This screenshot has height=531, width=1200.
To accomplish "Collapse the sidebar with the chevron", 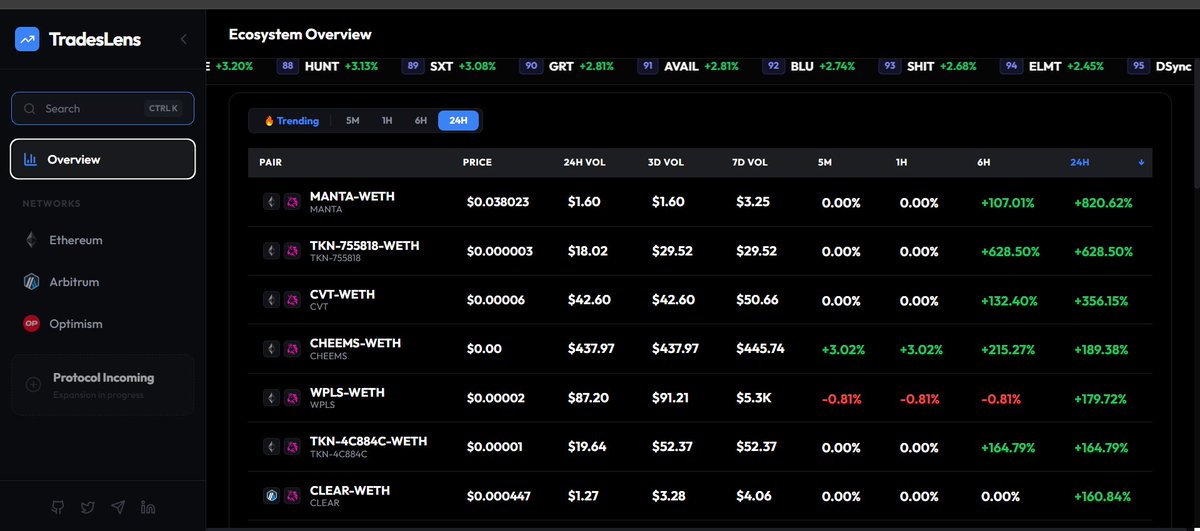I will click(x=183, y=40).
